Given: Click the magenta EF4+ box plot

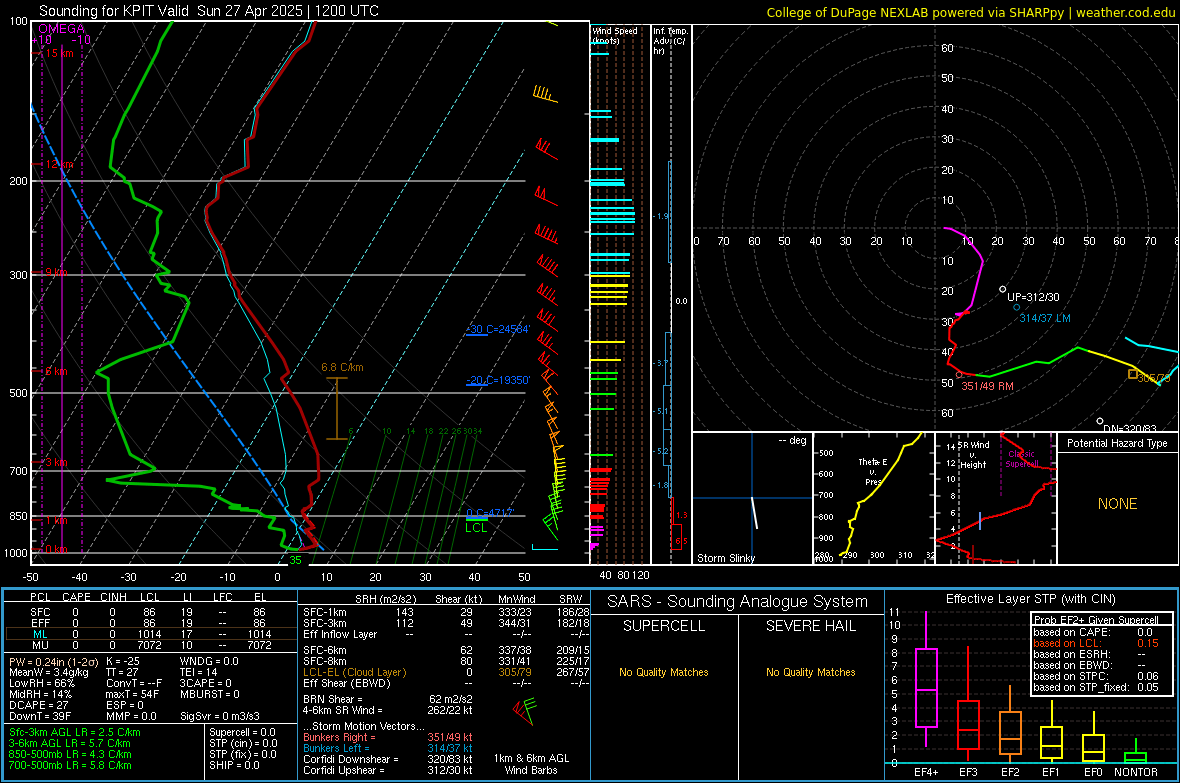Looking at the screenshot, I should (x=926, y=679).
